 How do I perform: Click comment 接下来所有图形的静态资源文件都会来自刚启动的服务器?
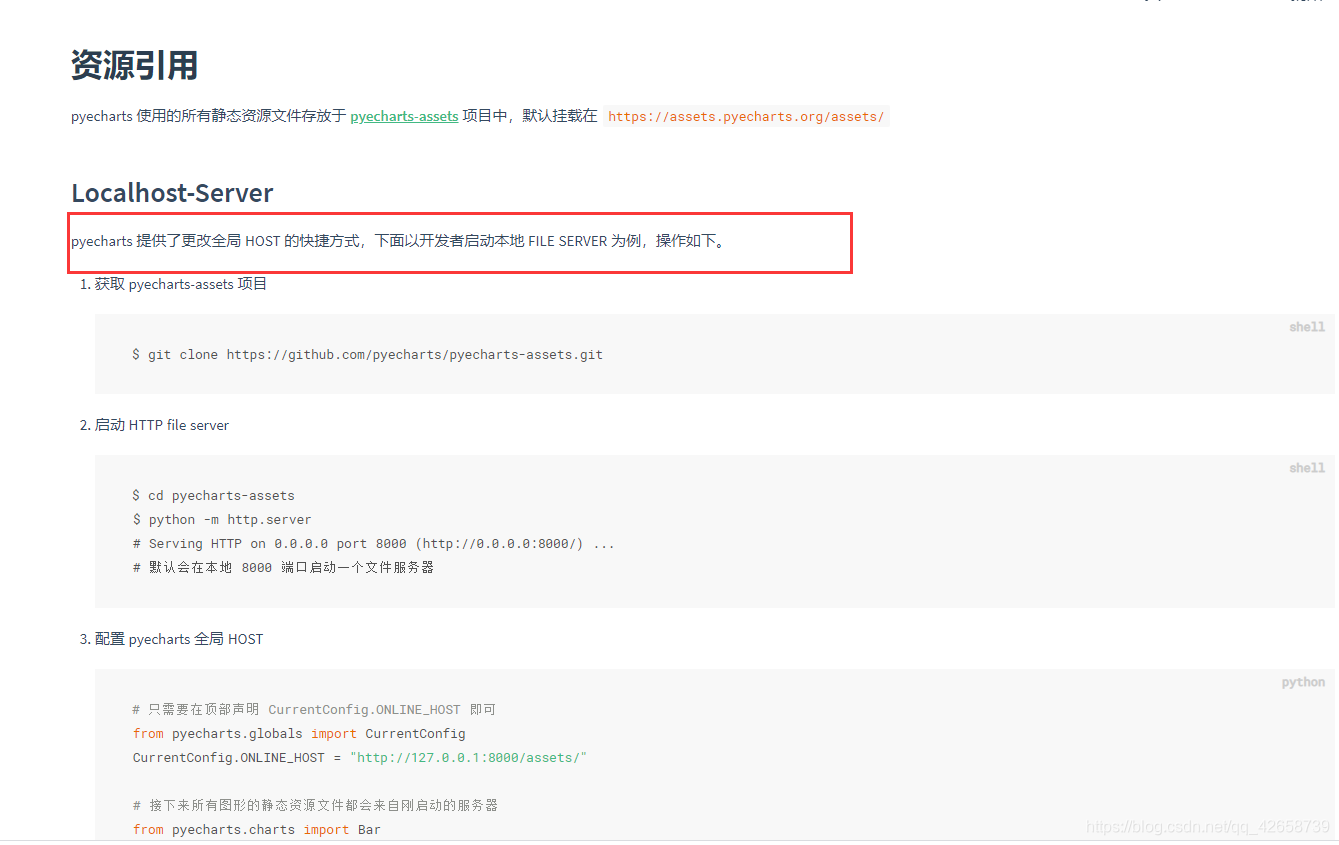click(315, 805)
